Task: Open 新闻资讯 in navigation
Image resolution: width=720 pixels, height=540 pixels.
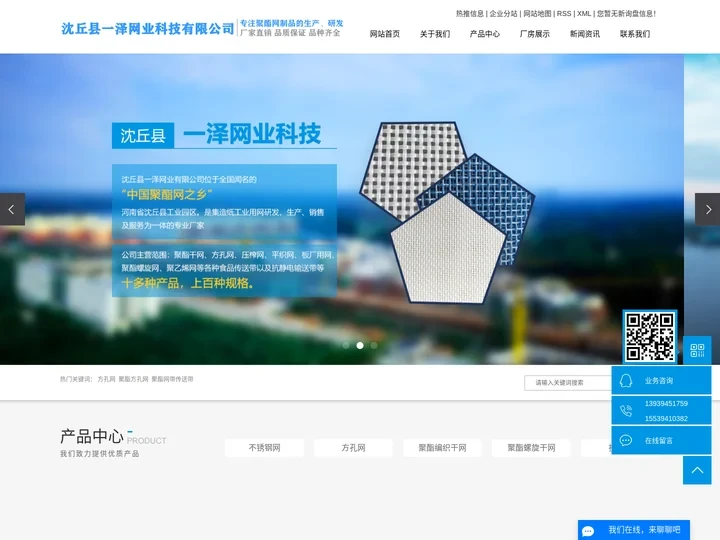Action: pyautogui.click(x=585, y=34)
